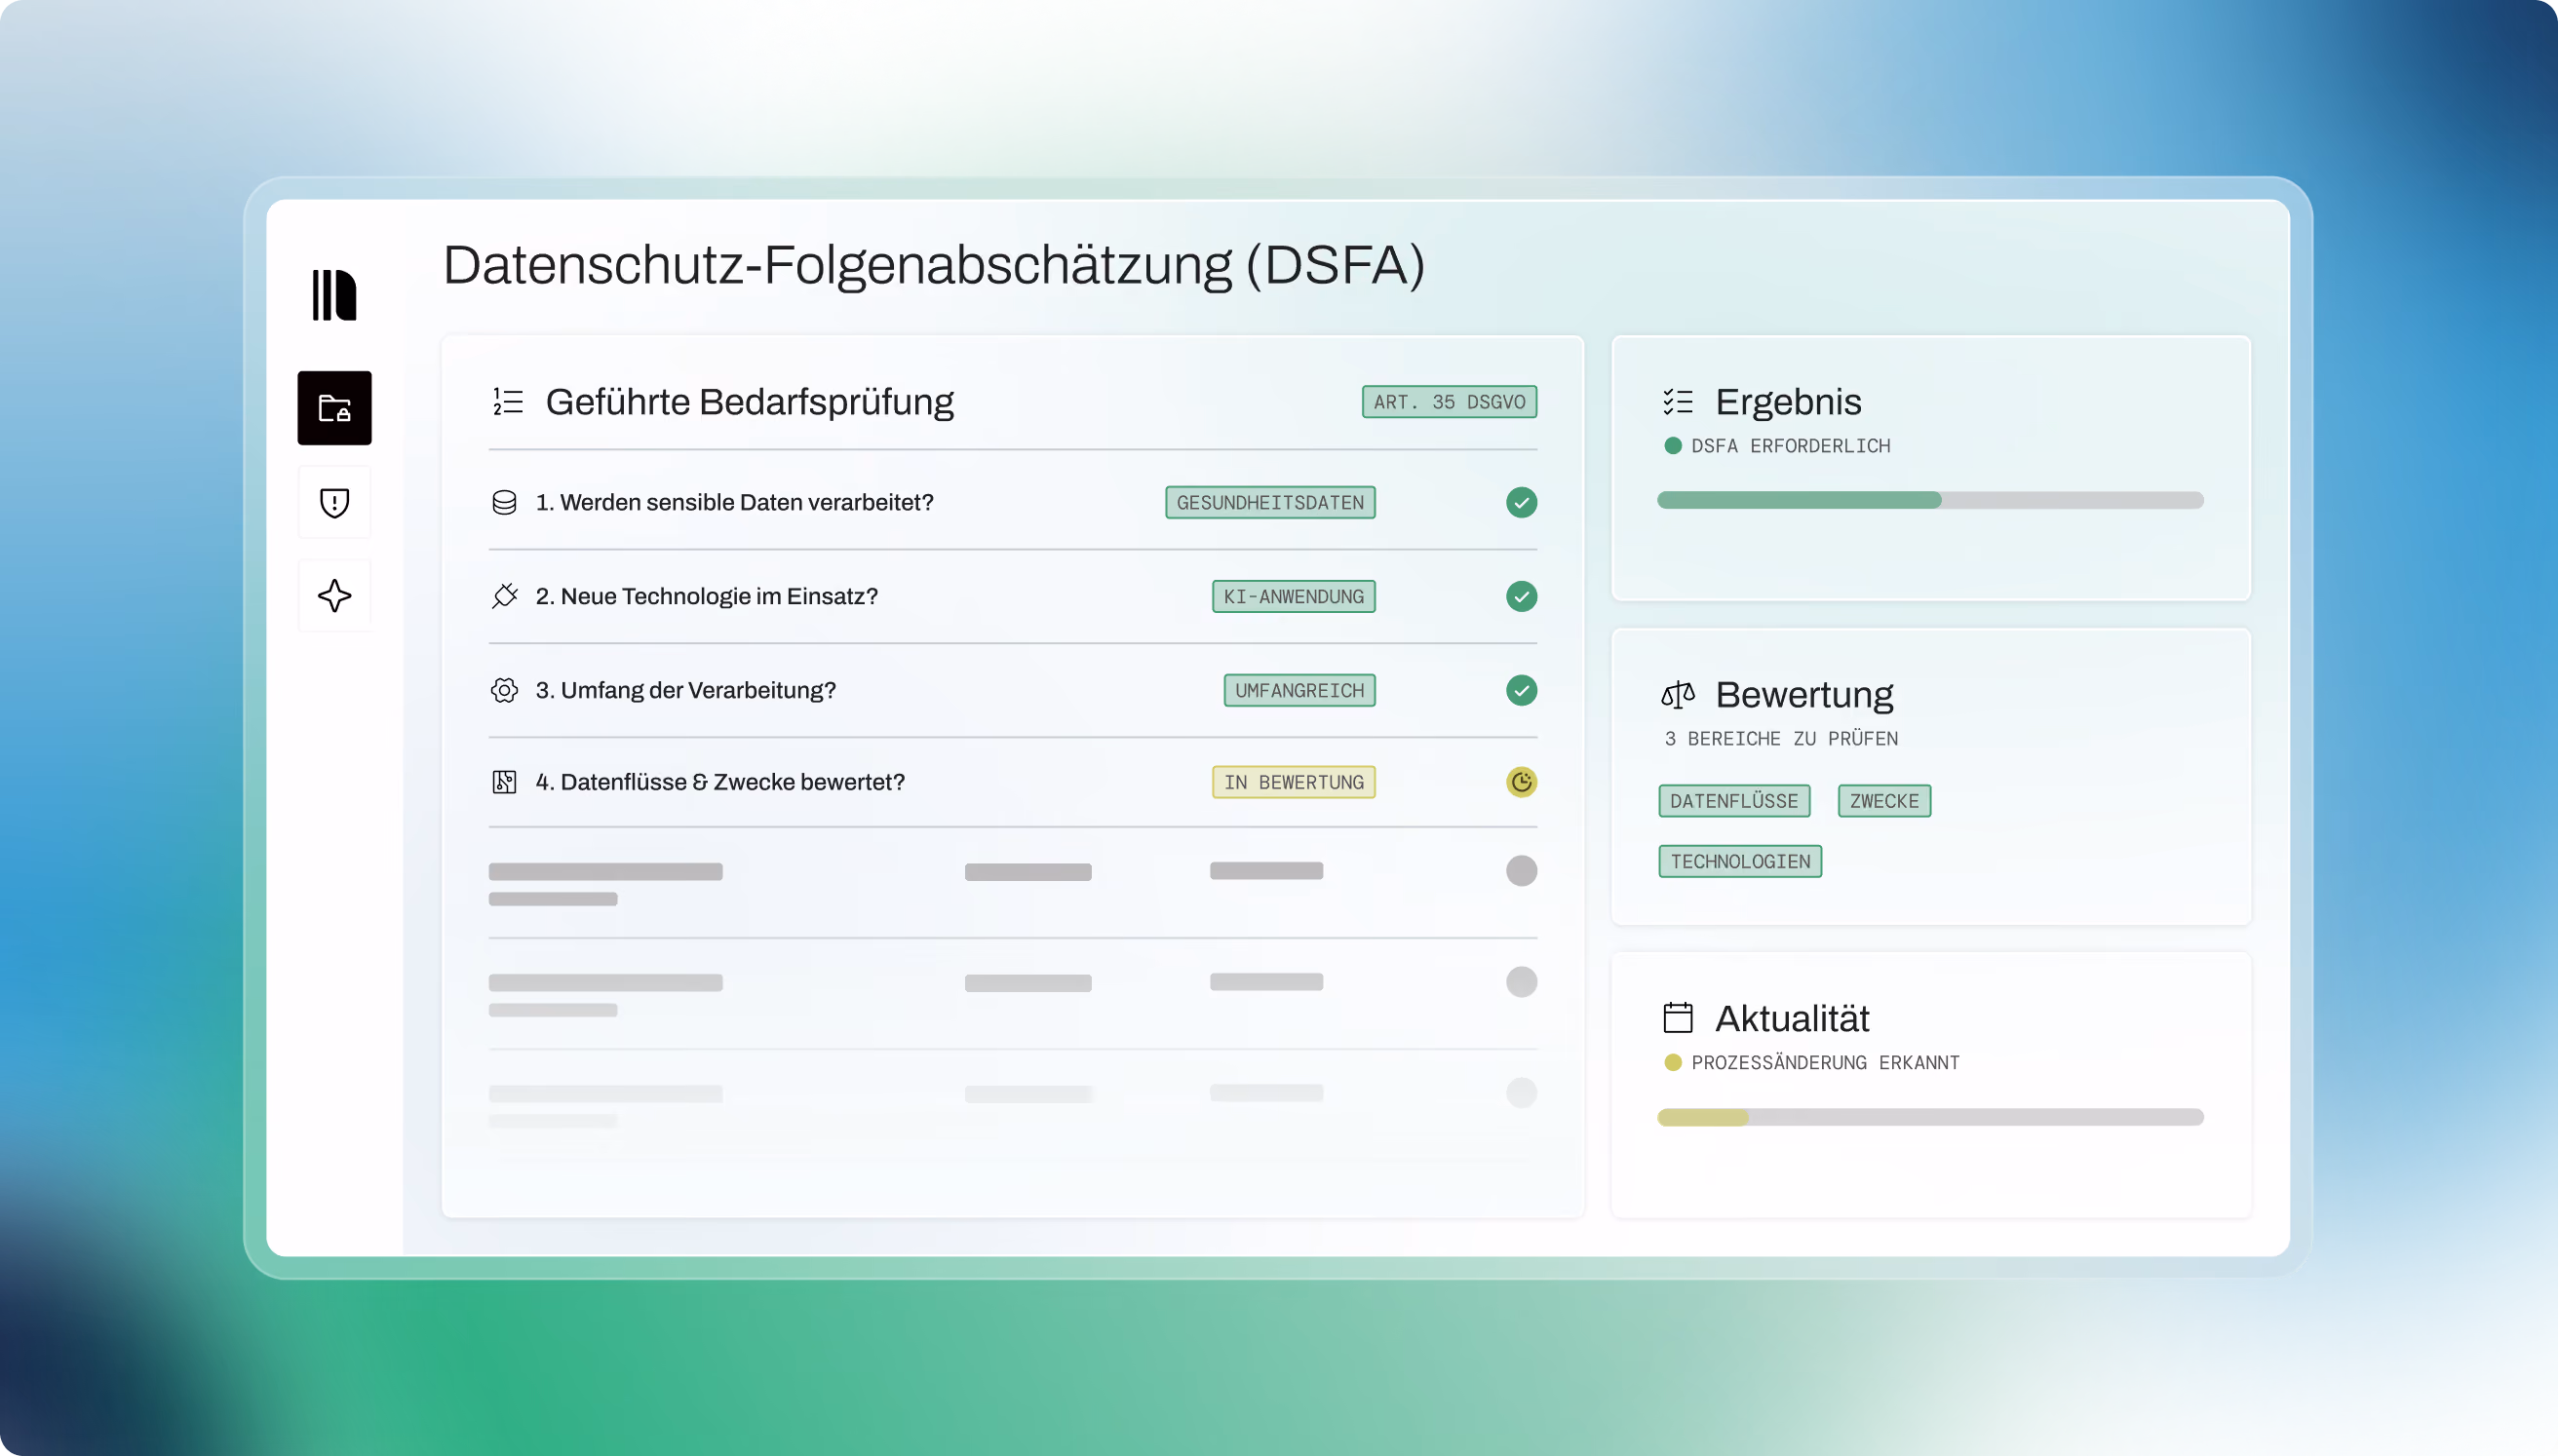Viewport: 2558px width, 1456px height.
Task: Open the shield alert sidebar section
Action: [334, 502]
